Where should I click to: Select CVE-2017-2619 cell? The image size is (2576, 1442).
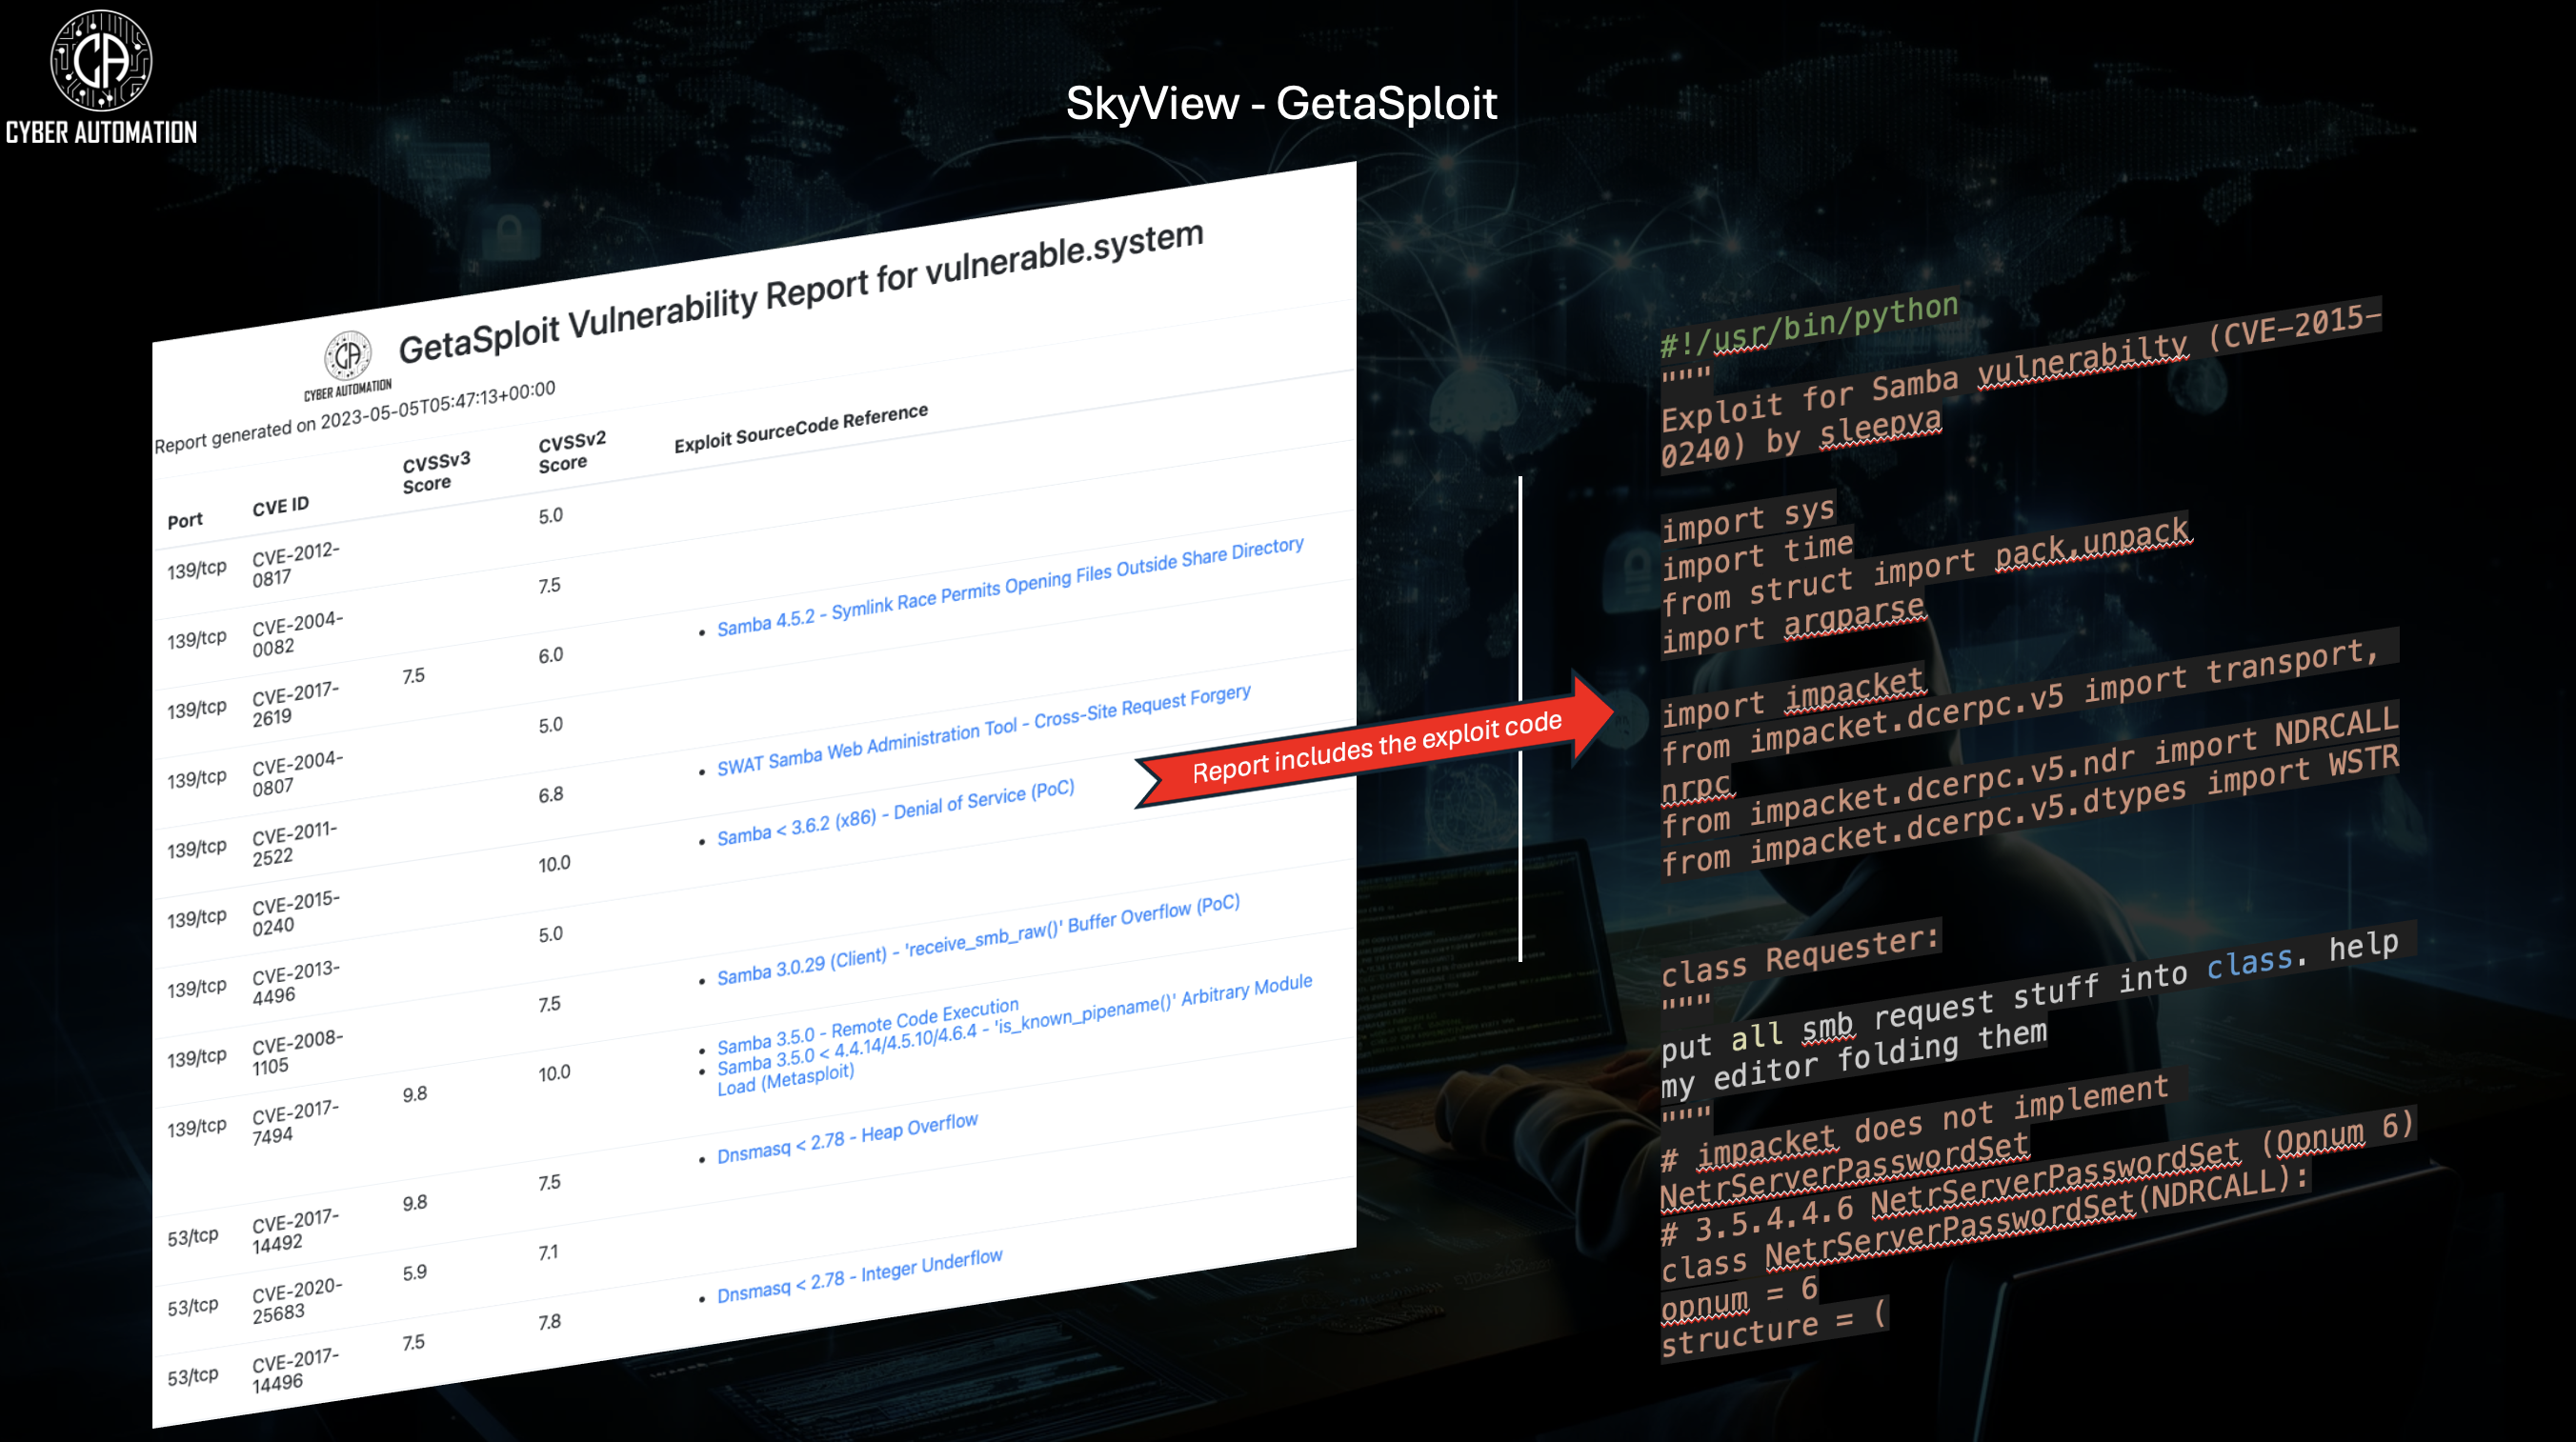coord(296,704)
